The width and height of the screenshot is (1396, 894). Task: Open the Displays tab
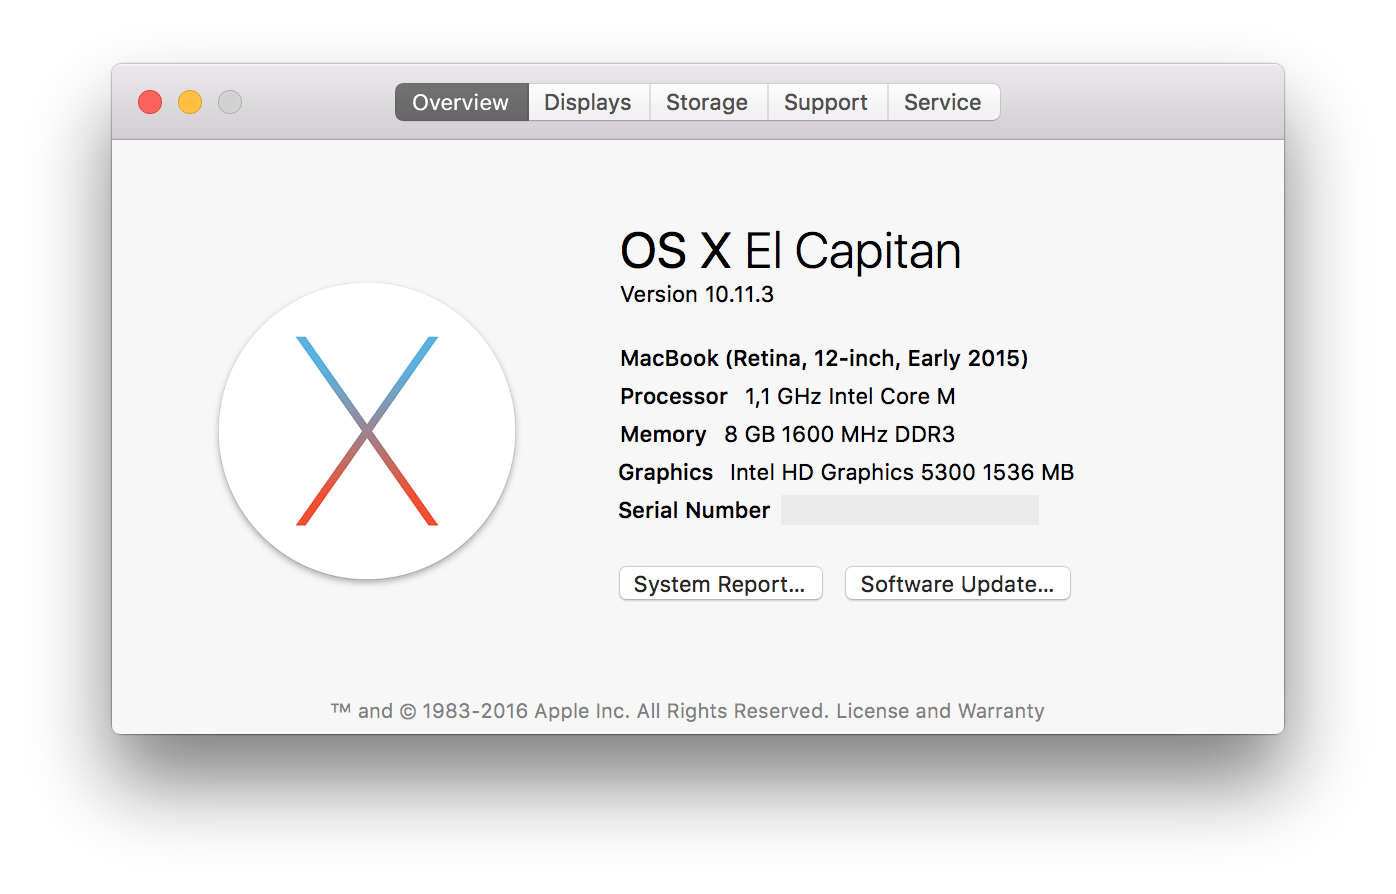[x=588, y=102]
